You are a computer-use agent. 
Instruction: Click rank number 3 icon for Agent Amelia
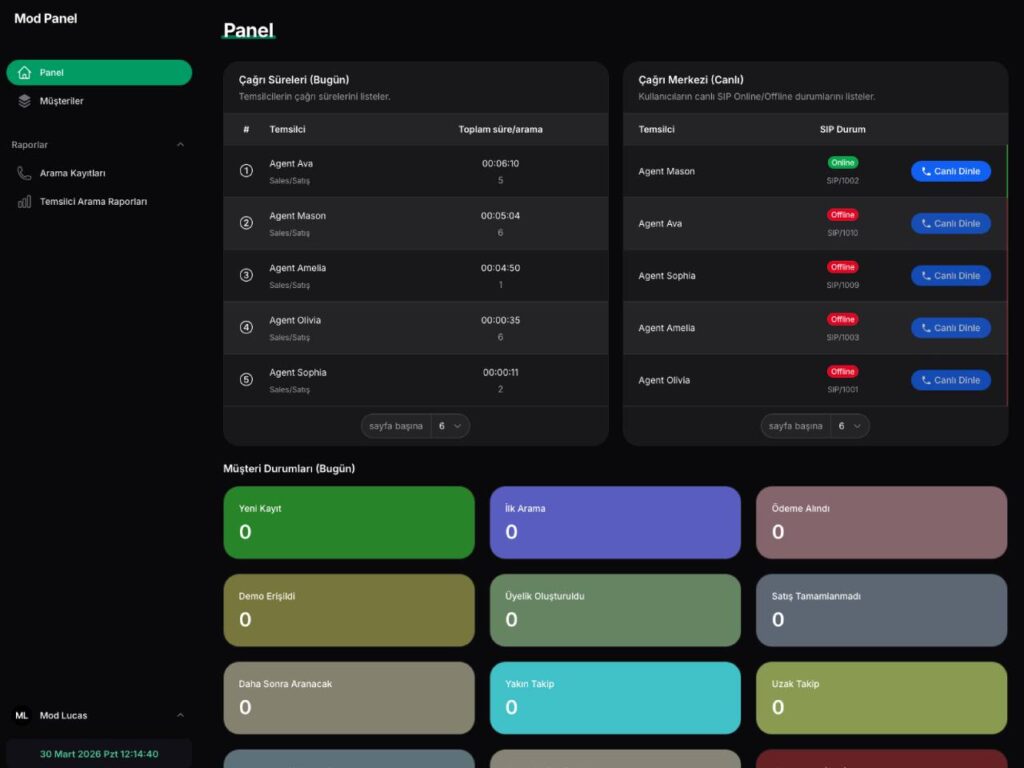(246, 276)
